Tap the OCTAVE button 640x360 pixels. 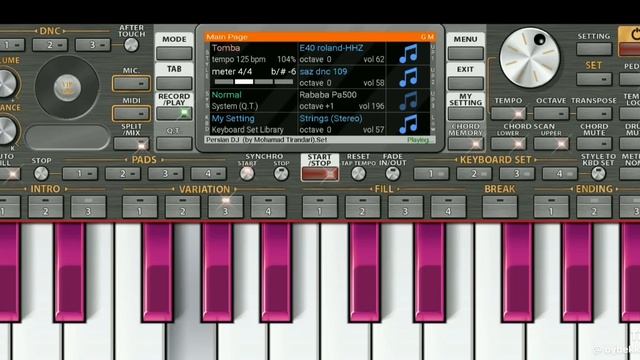551,113
